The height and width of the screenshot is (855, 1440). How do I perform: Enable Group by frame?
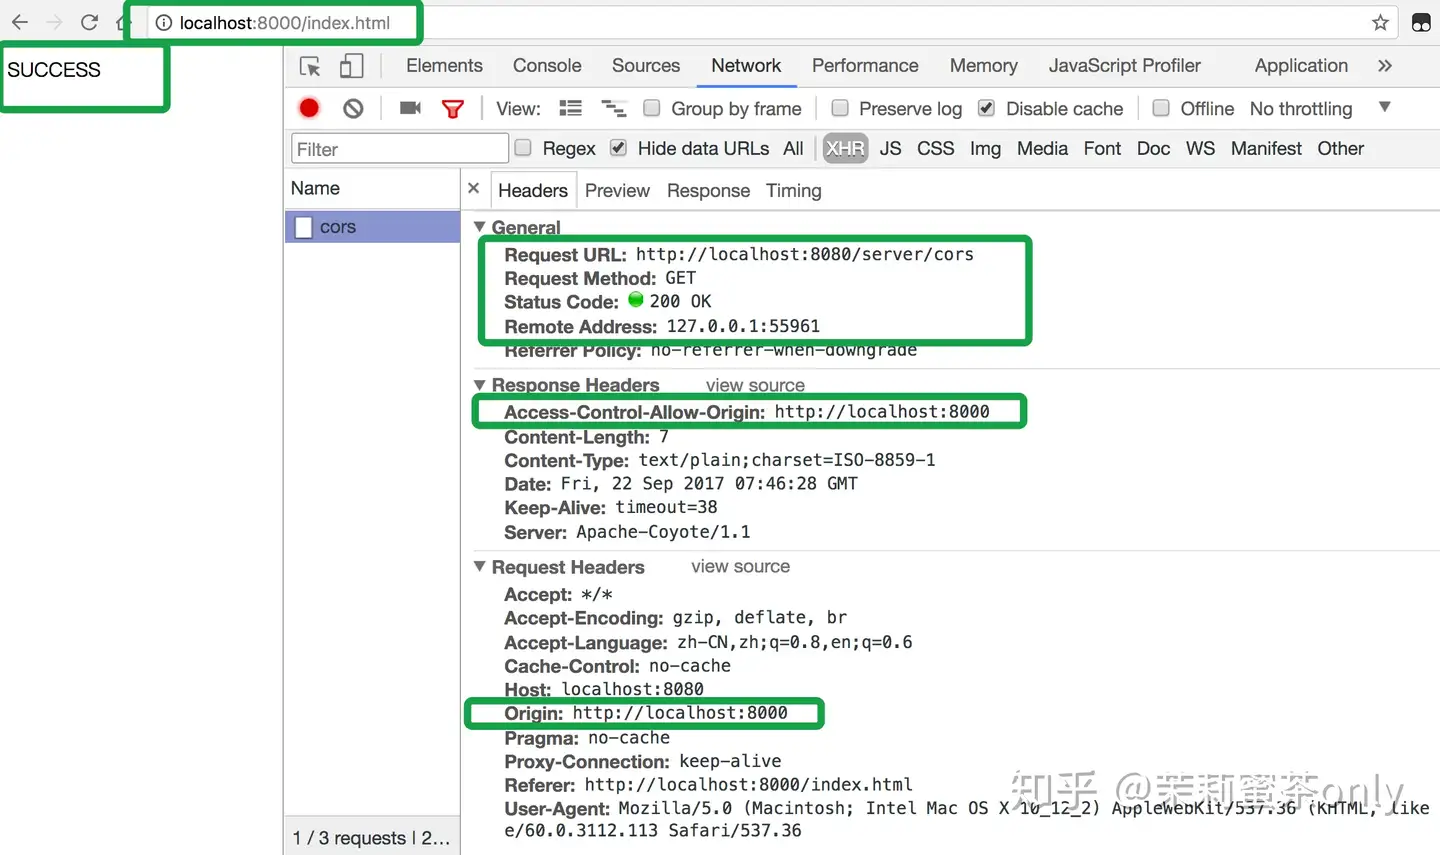pos(652,108)
